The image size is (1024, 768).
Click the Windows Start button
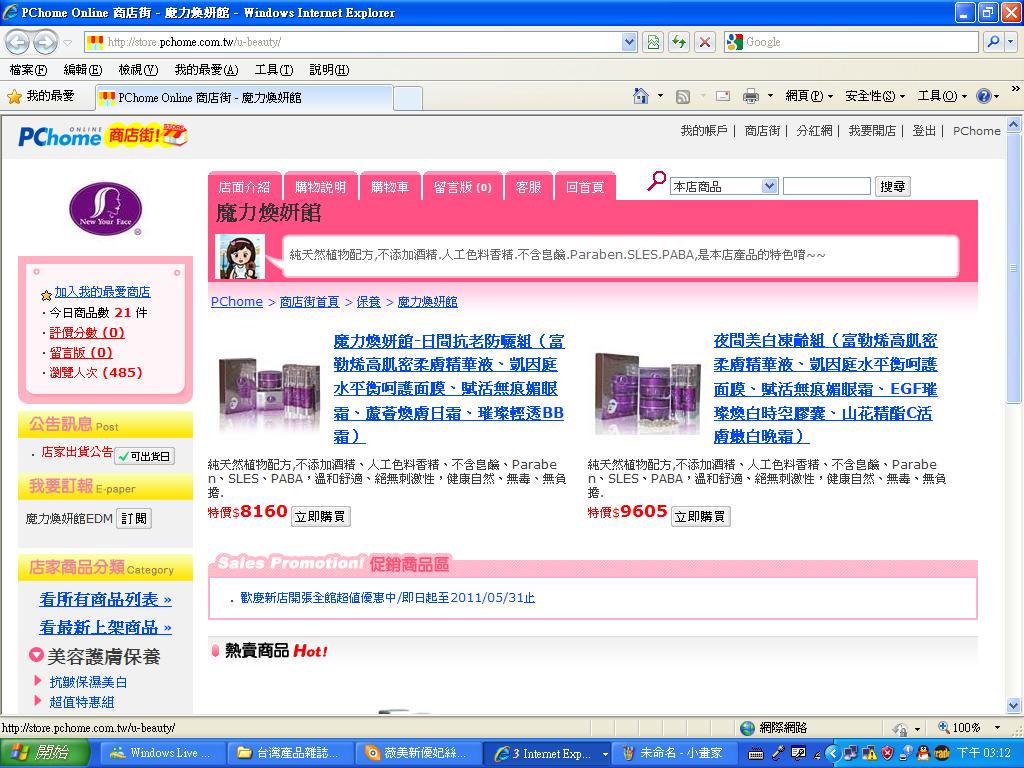pyautogui.click(x=44, y=753)
